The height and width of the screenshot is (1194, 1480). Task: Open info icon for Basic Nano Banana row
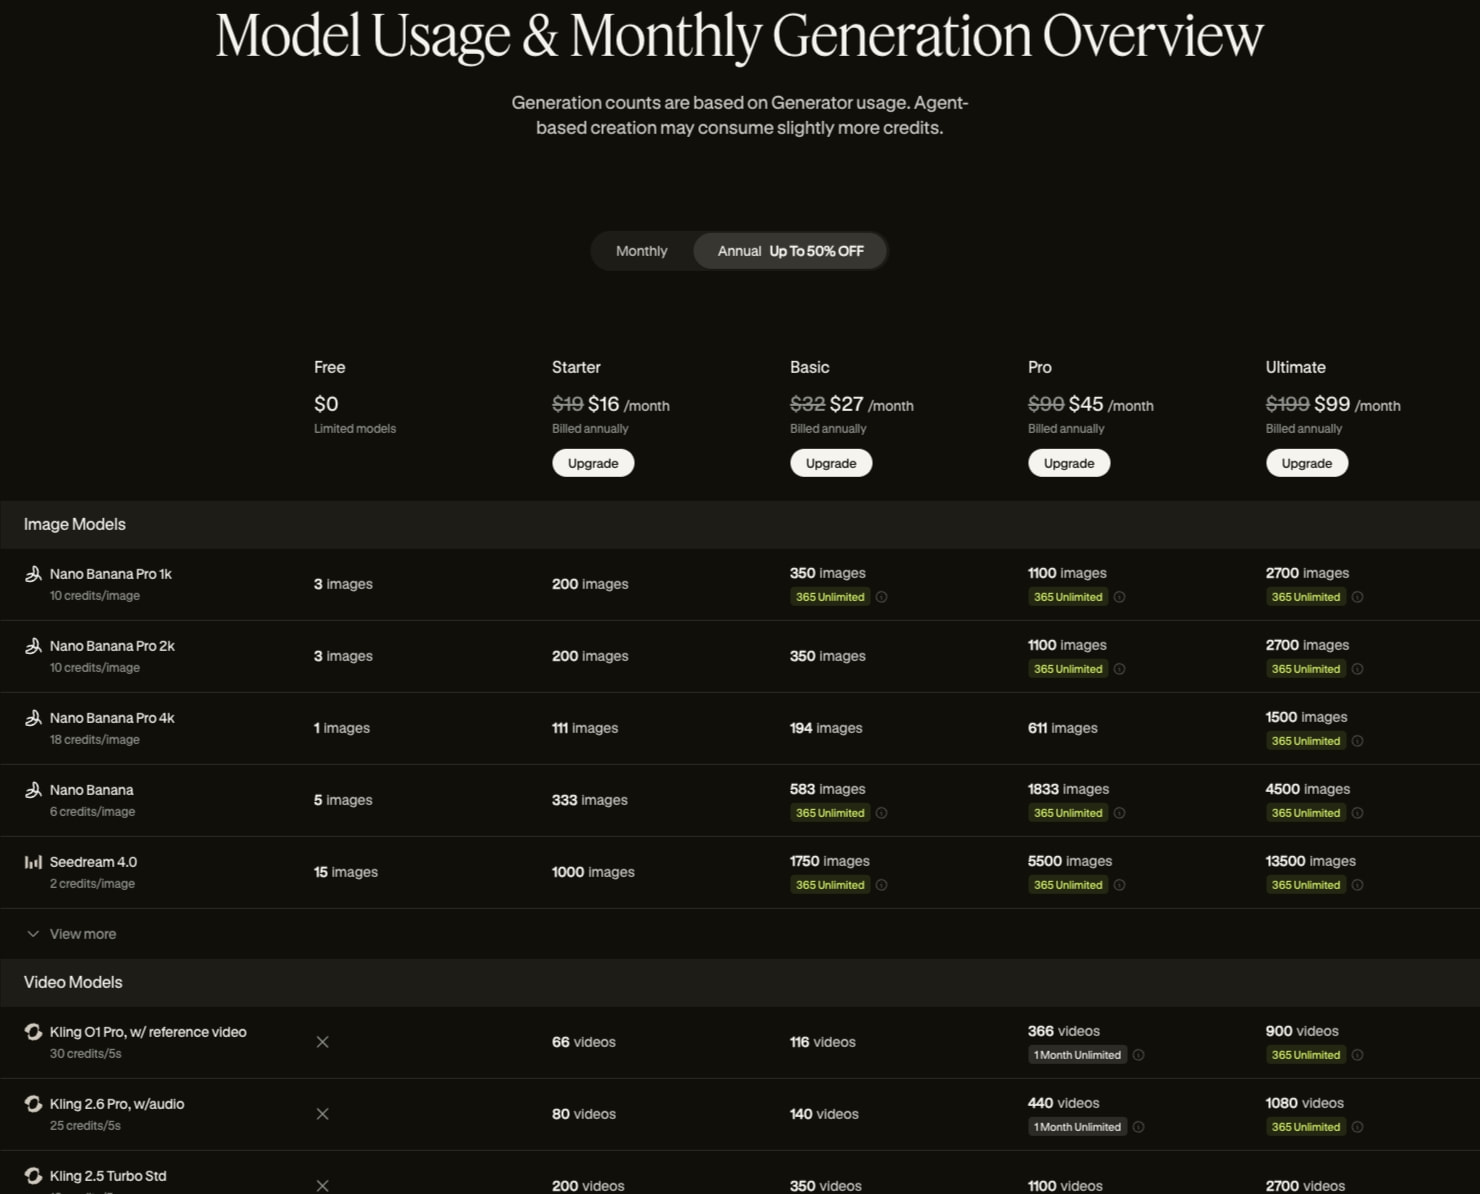881,813
